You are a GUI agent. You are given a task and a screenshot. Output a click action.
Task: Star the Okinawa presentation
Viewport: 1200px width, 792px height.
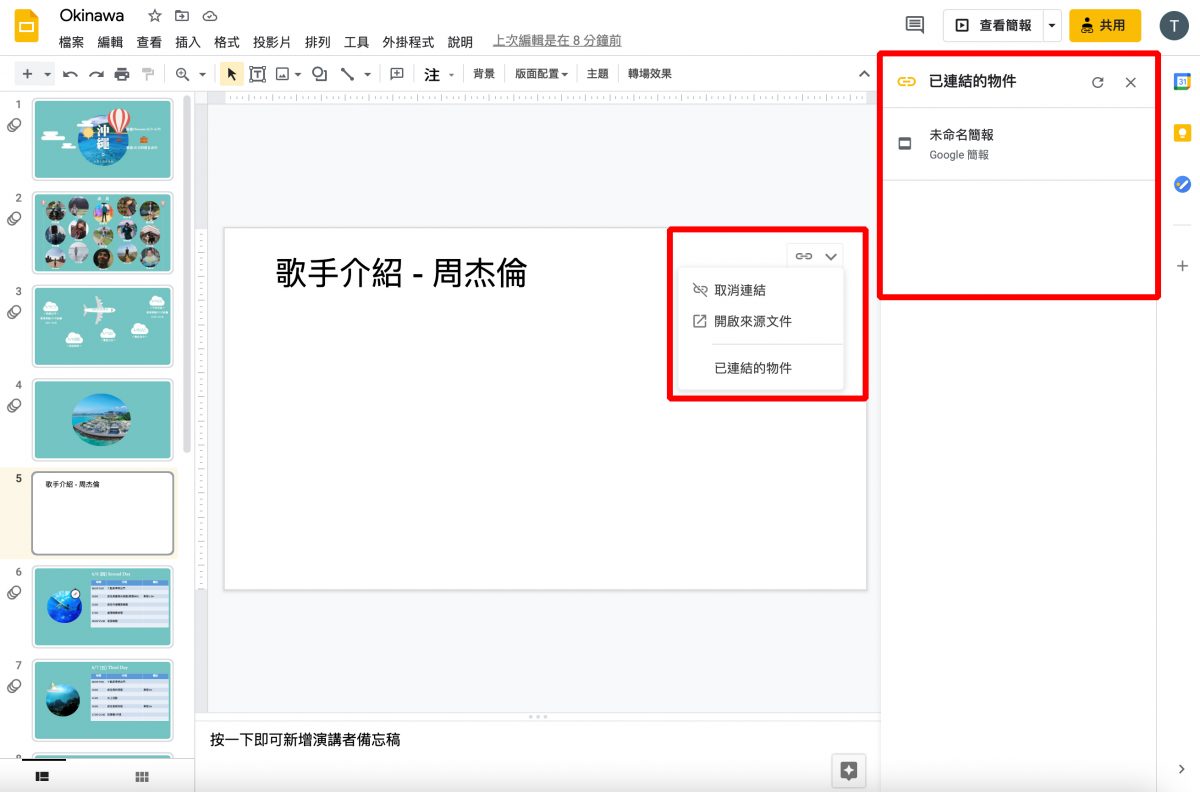(x=154, y=16)
